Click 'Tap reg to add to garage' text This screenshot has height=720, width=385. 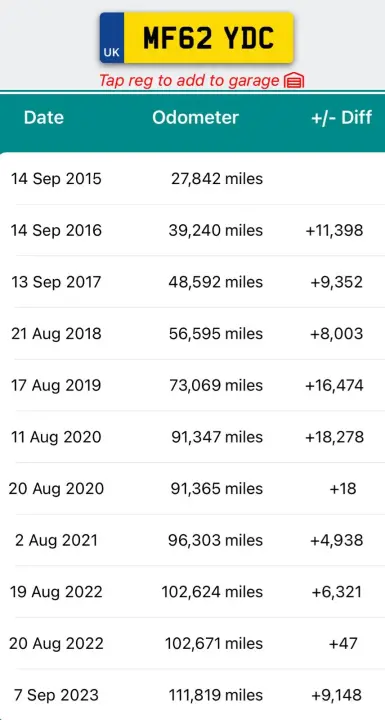point(189,81)
